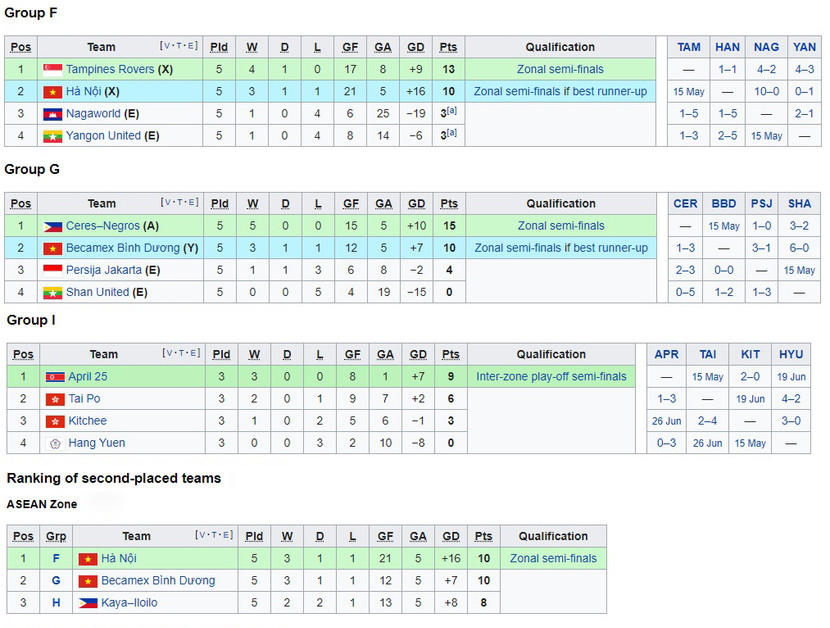Open the Persija Jakarta team link

pyautogui.click(x=104, y=270)
